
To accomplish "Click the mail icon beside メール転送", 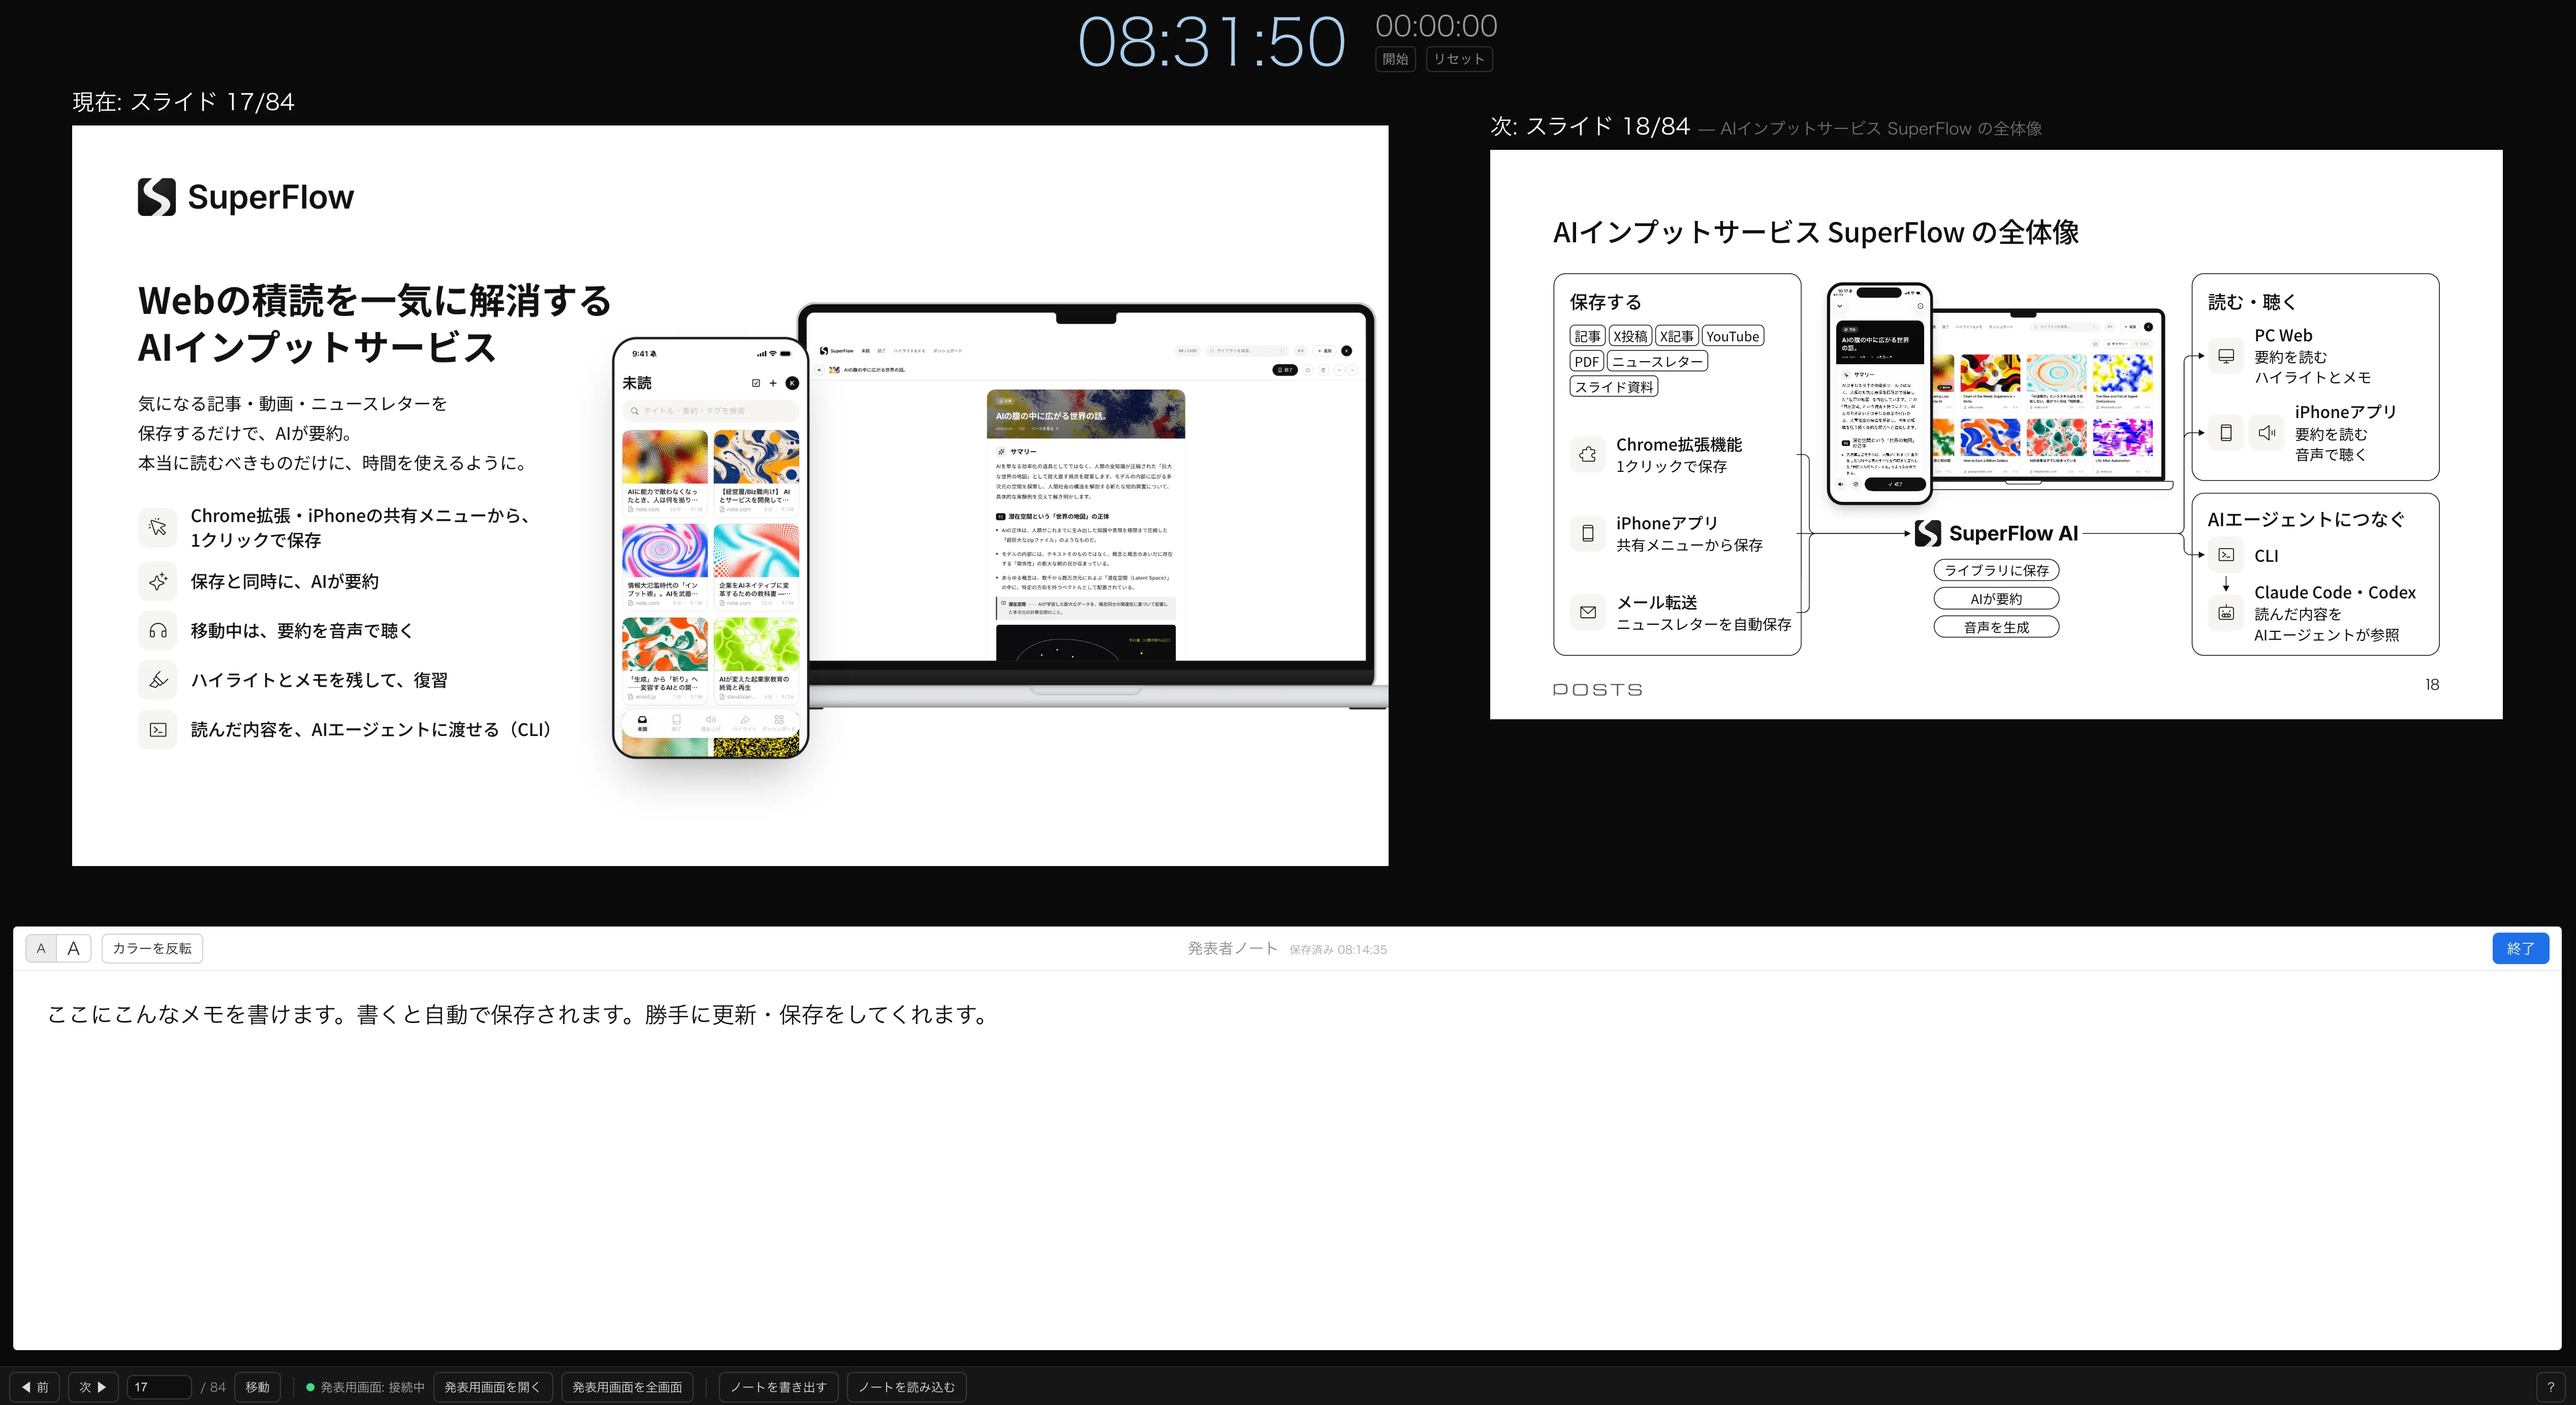I will (x=1588, y=612).
